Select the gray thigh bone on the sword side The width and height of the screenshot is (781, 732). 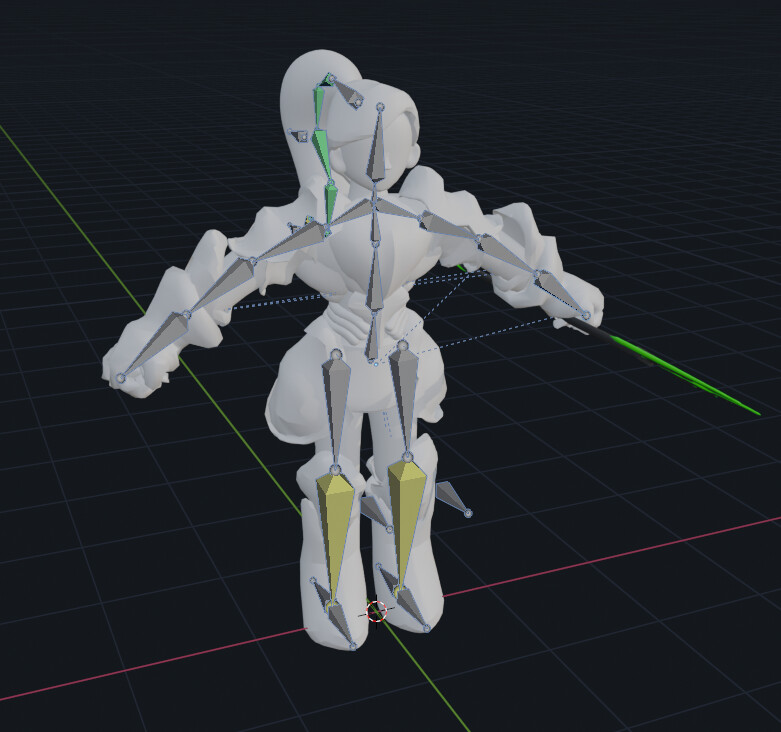pyautogui.click(x=406, y=398)
